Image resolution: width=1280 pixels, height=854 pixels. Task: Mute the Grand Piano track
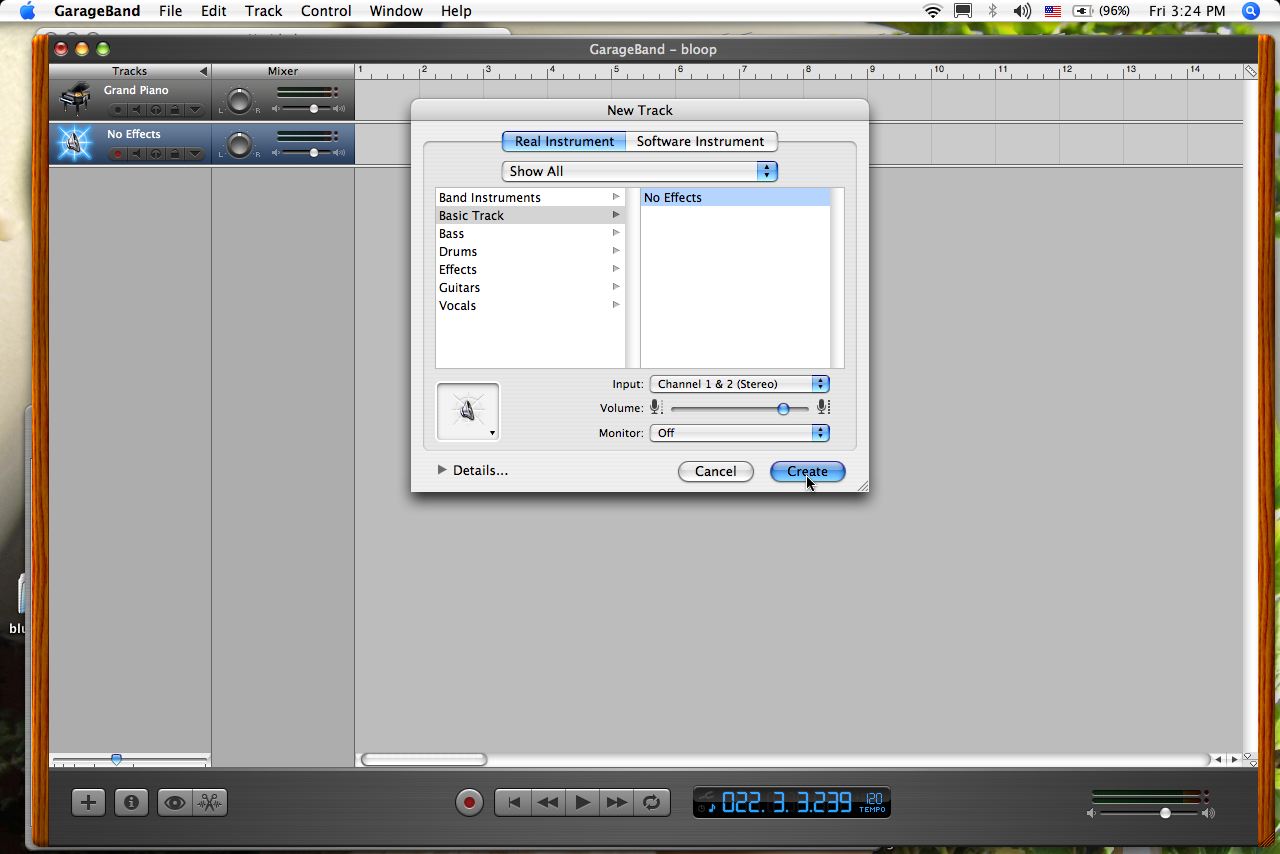tap(137, 110)
